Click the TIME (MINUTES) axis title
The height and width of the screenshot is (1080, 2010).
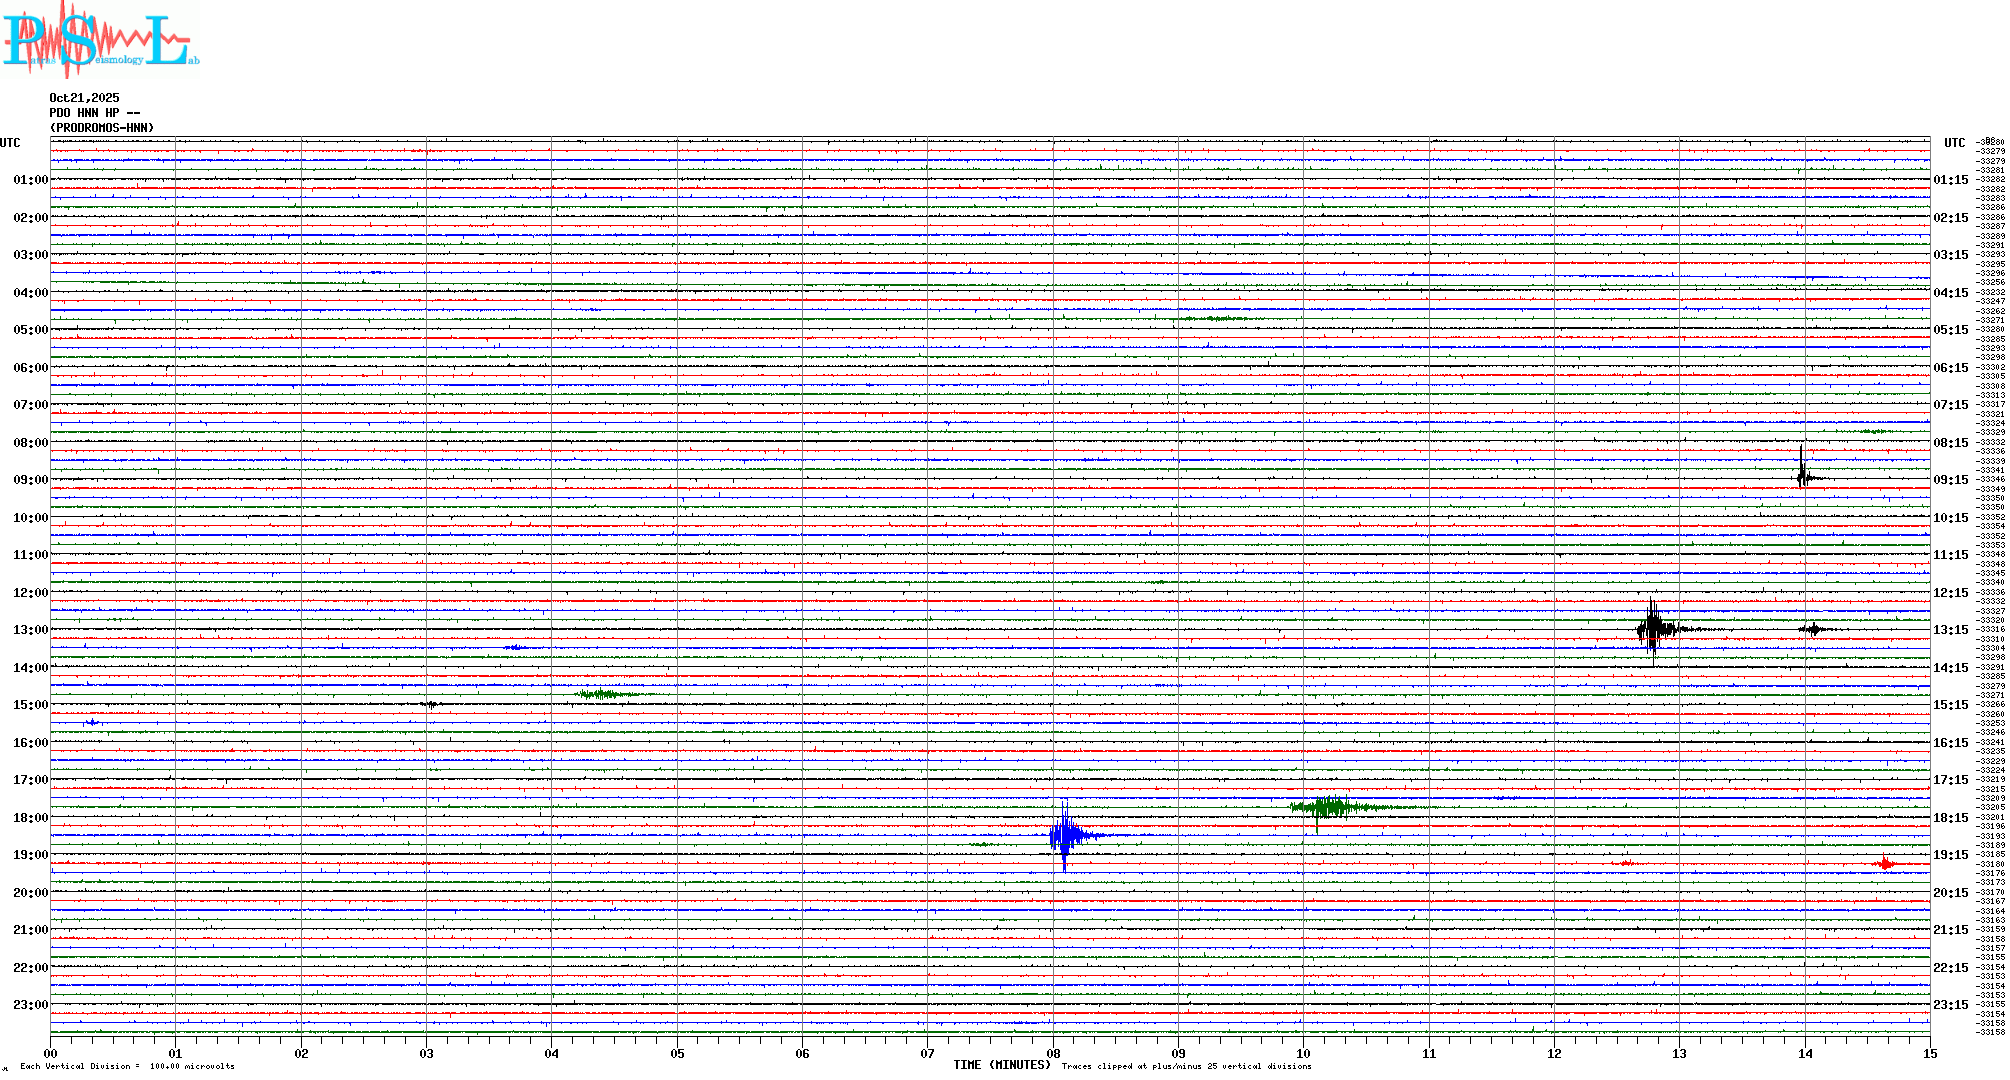click(x=1002, y=1065)
